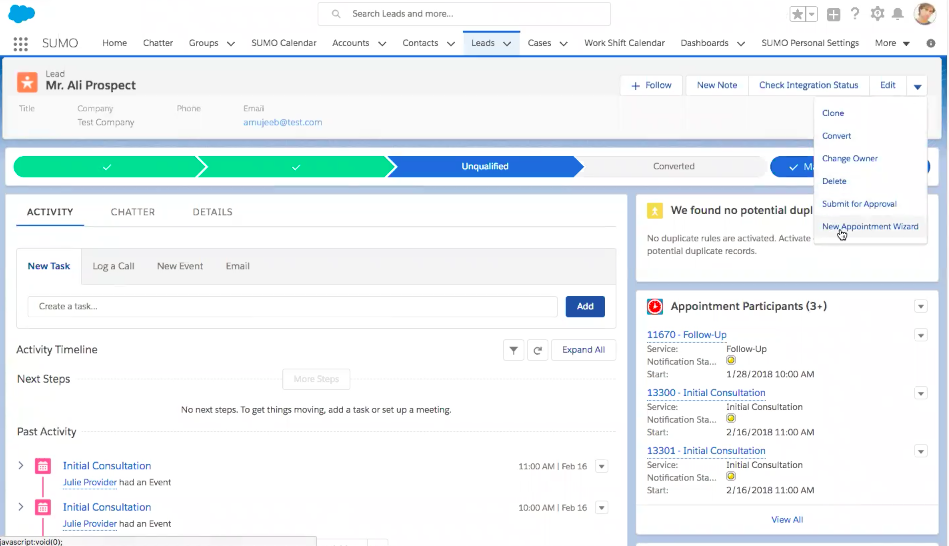Expand the Dashboards nav dropdown
Screen dimensions: 949x546
pyautogui.click(x=741, y=44)
